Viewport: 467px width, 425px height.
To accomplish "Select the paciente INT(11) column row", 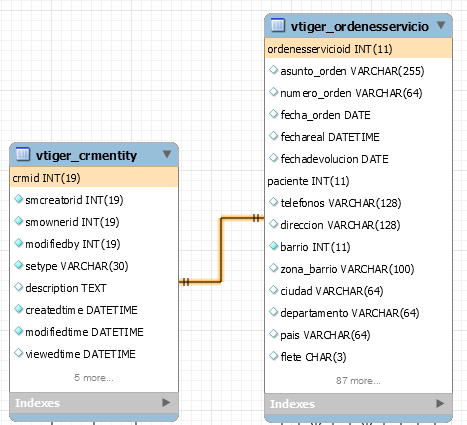I will [358, 181].
